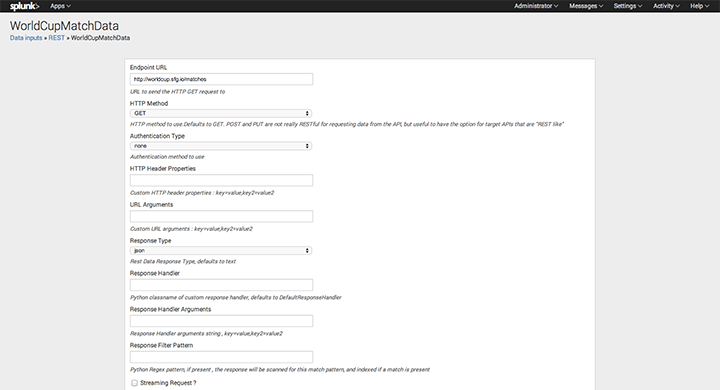
Task: Click the Splunk logo
Action: click(25, 6)
